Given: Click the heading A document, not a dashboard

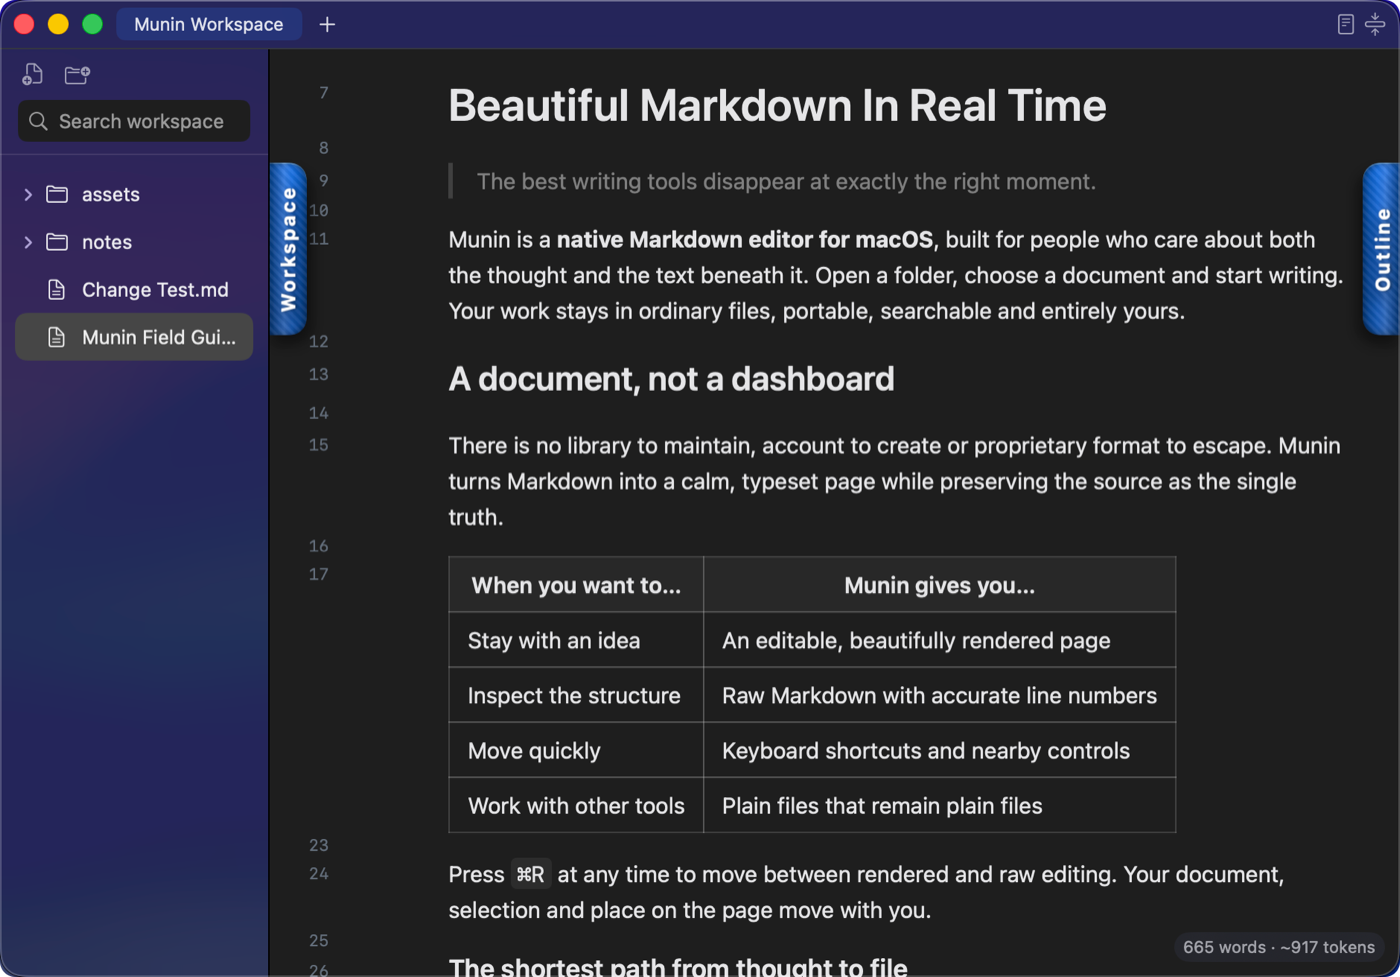Looking at the screenshot, I should [x=671, y=379].
